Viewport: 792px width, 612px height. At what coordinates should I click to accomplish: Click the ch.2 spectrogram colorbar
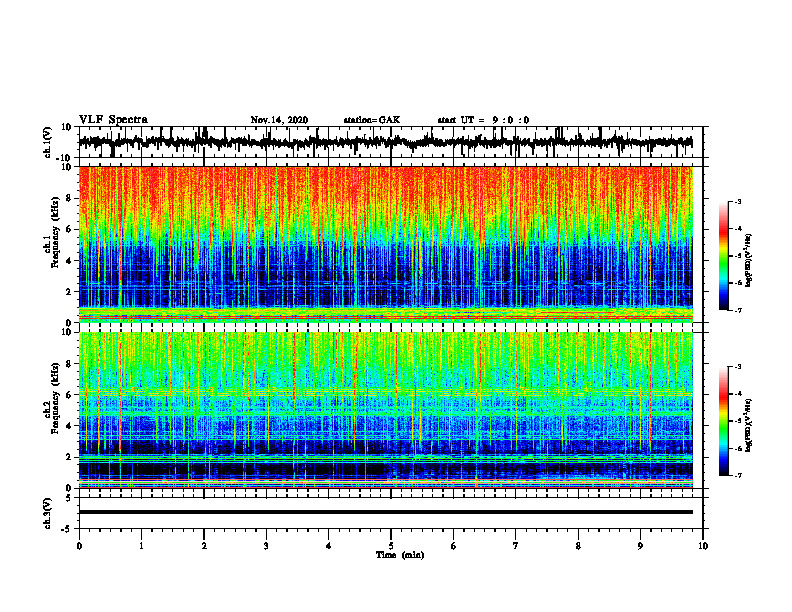point(723,421)
